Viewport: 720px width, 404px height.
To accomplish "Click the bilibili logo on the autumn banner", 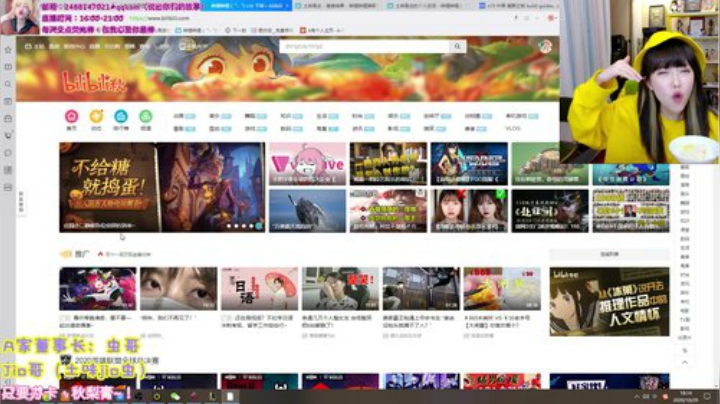I will [x=94, y=82].
